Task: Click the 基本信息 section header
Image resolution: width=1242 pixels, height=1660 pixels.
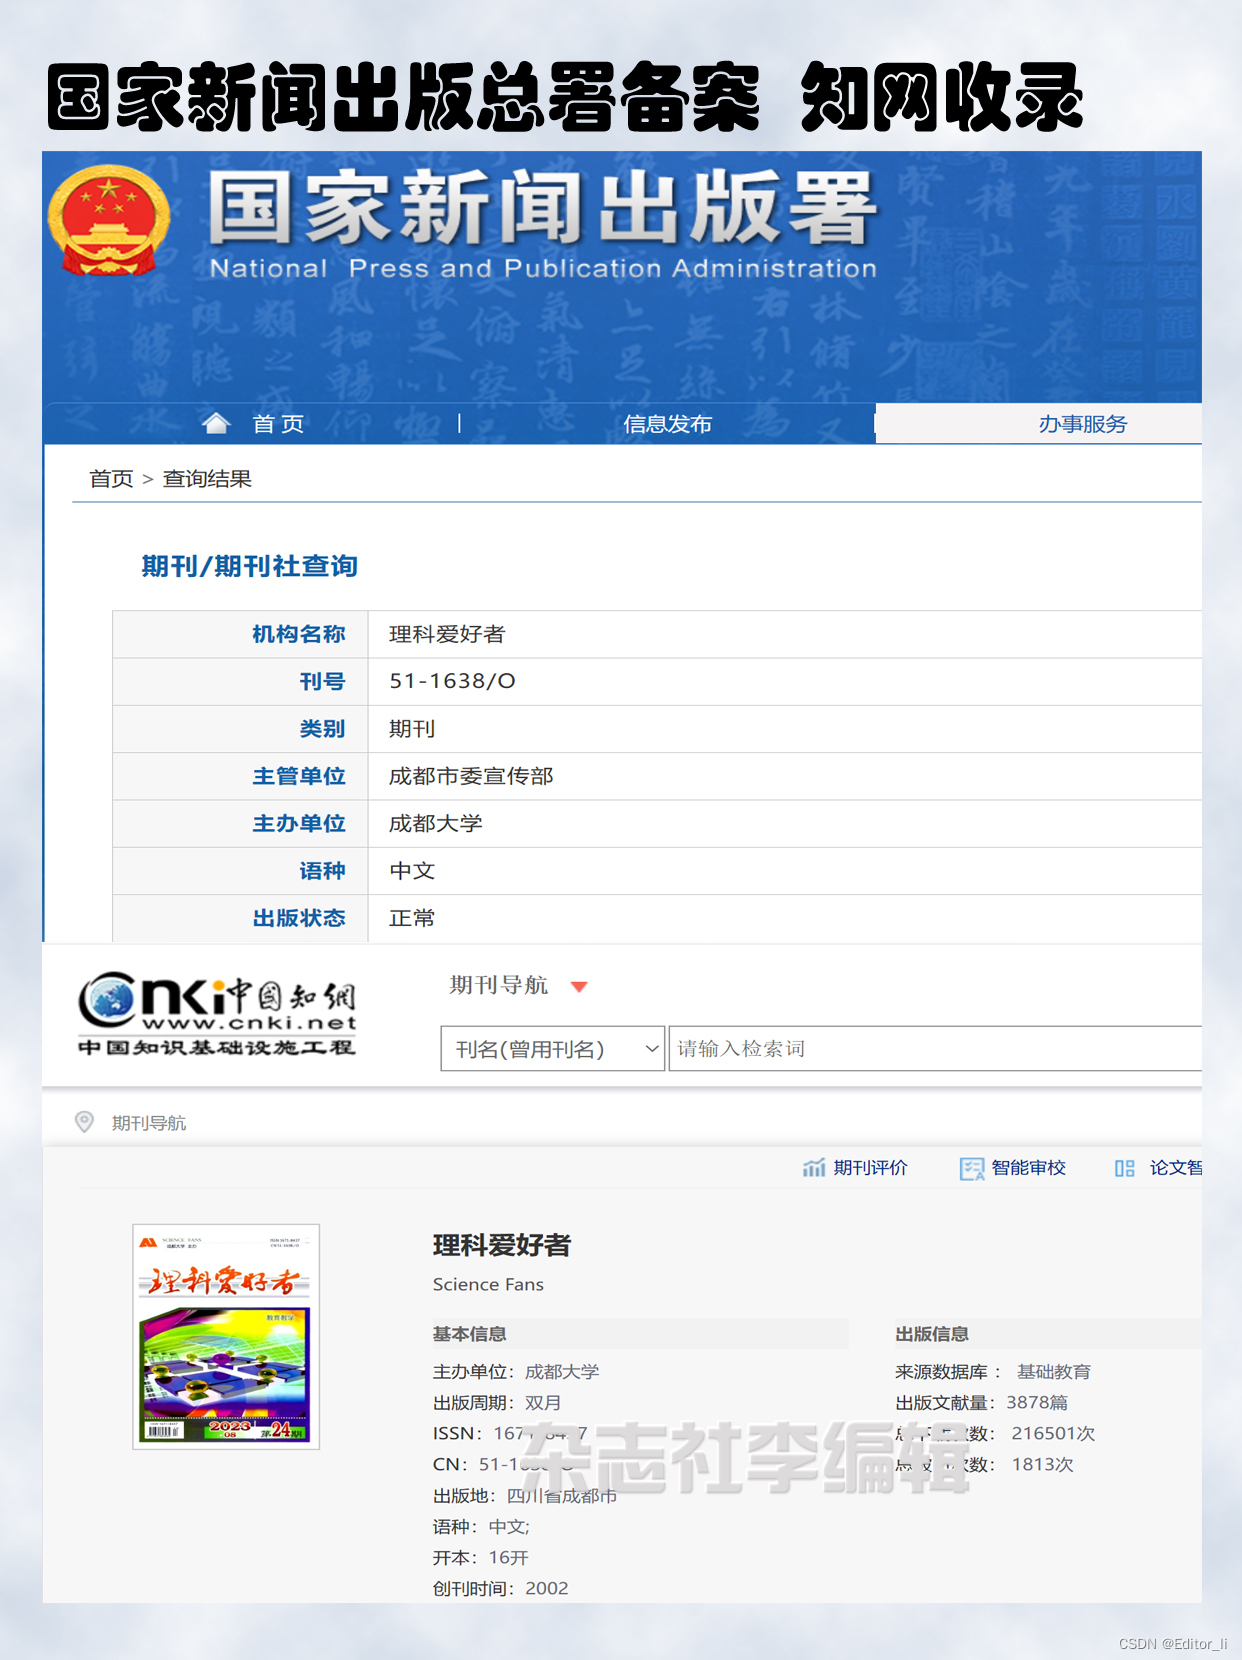Action: tap(470, 1334)
